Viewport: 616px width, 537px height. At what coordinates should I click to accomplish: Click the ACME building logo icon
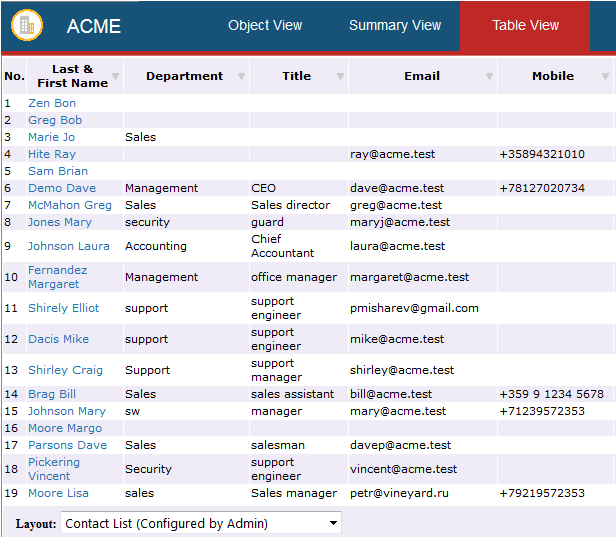(27, 25)
